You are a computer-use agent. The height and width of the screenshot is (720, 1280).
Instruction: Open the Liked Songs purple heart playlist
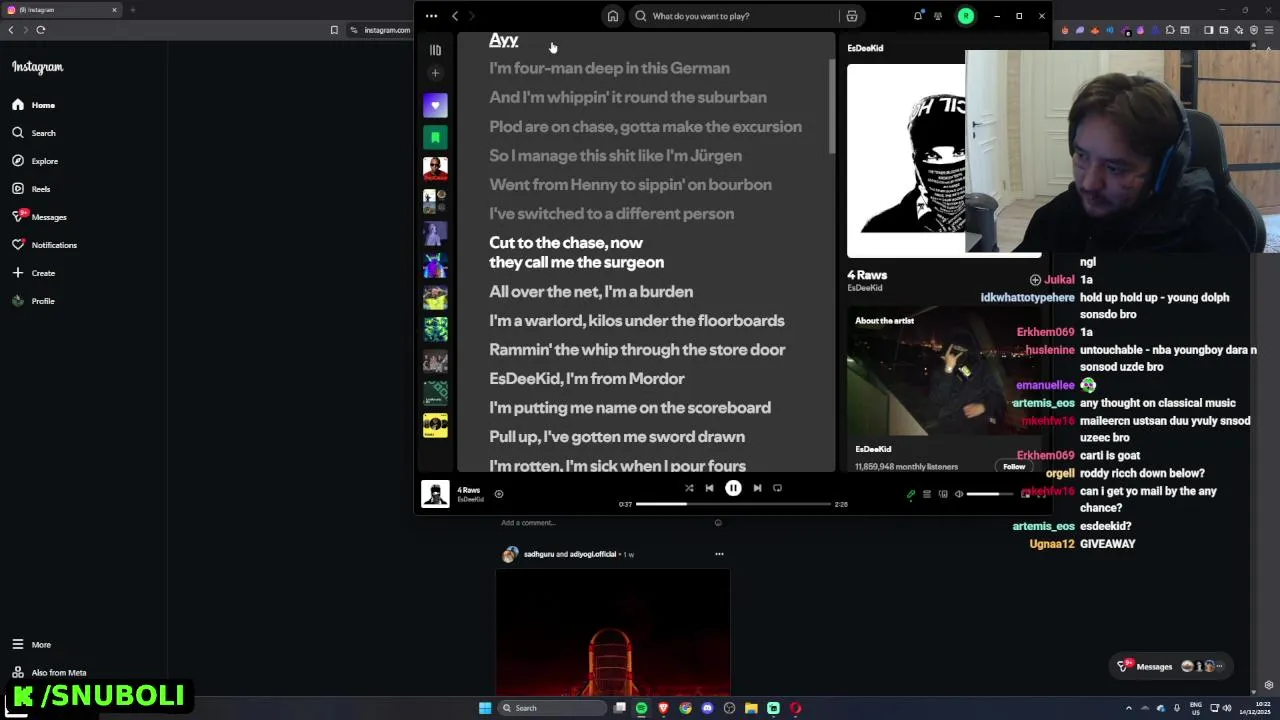[x=435, y=105]
